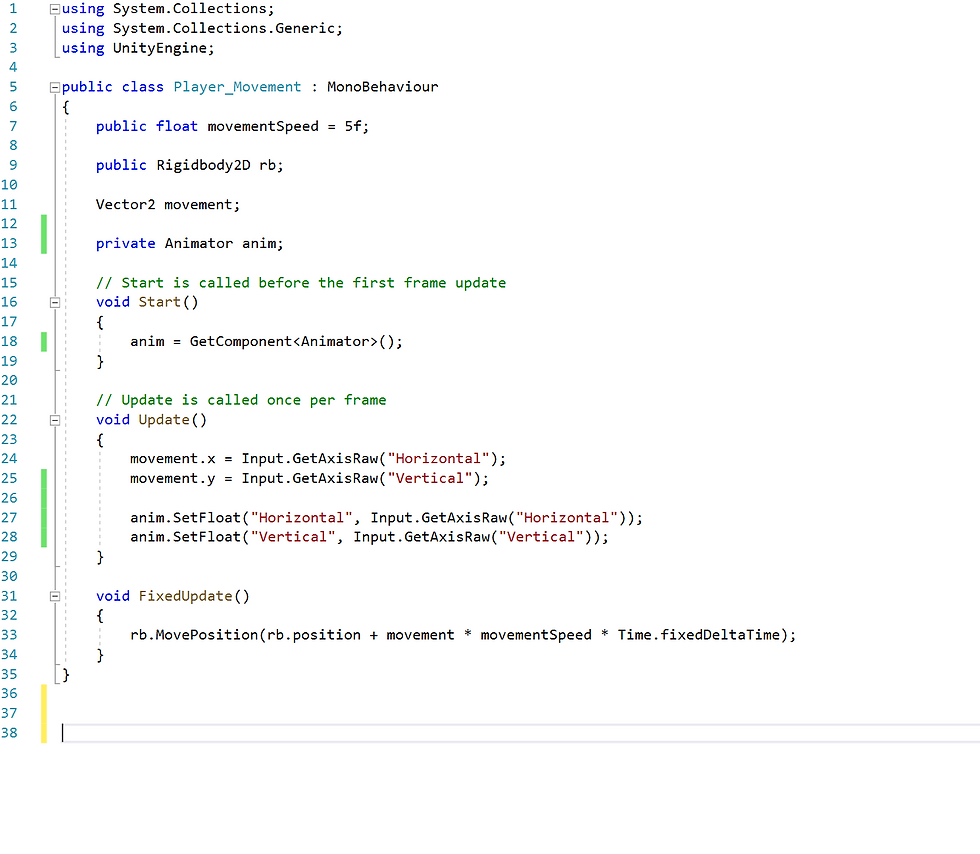Click the movementSpeed variable on line 7
The image size is (980, 854).
point(263,126)
